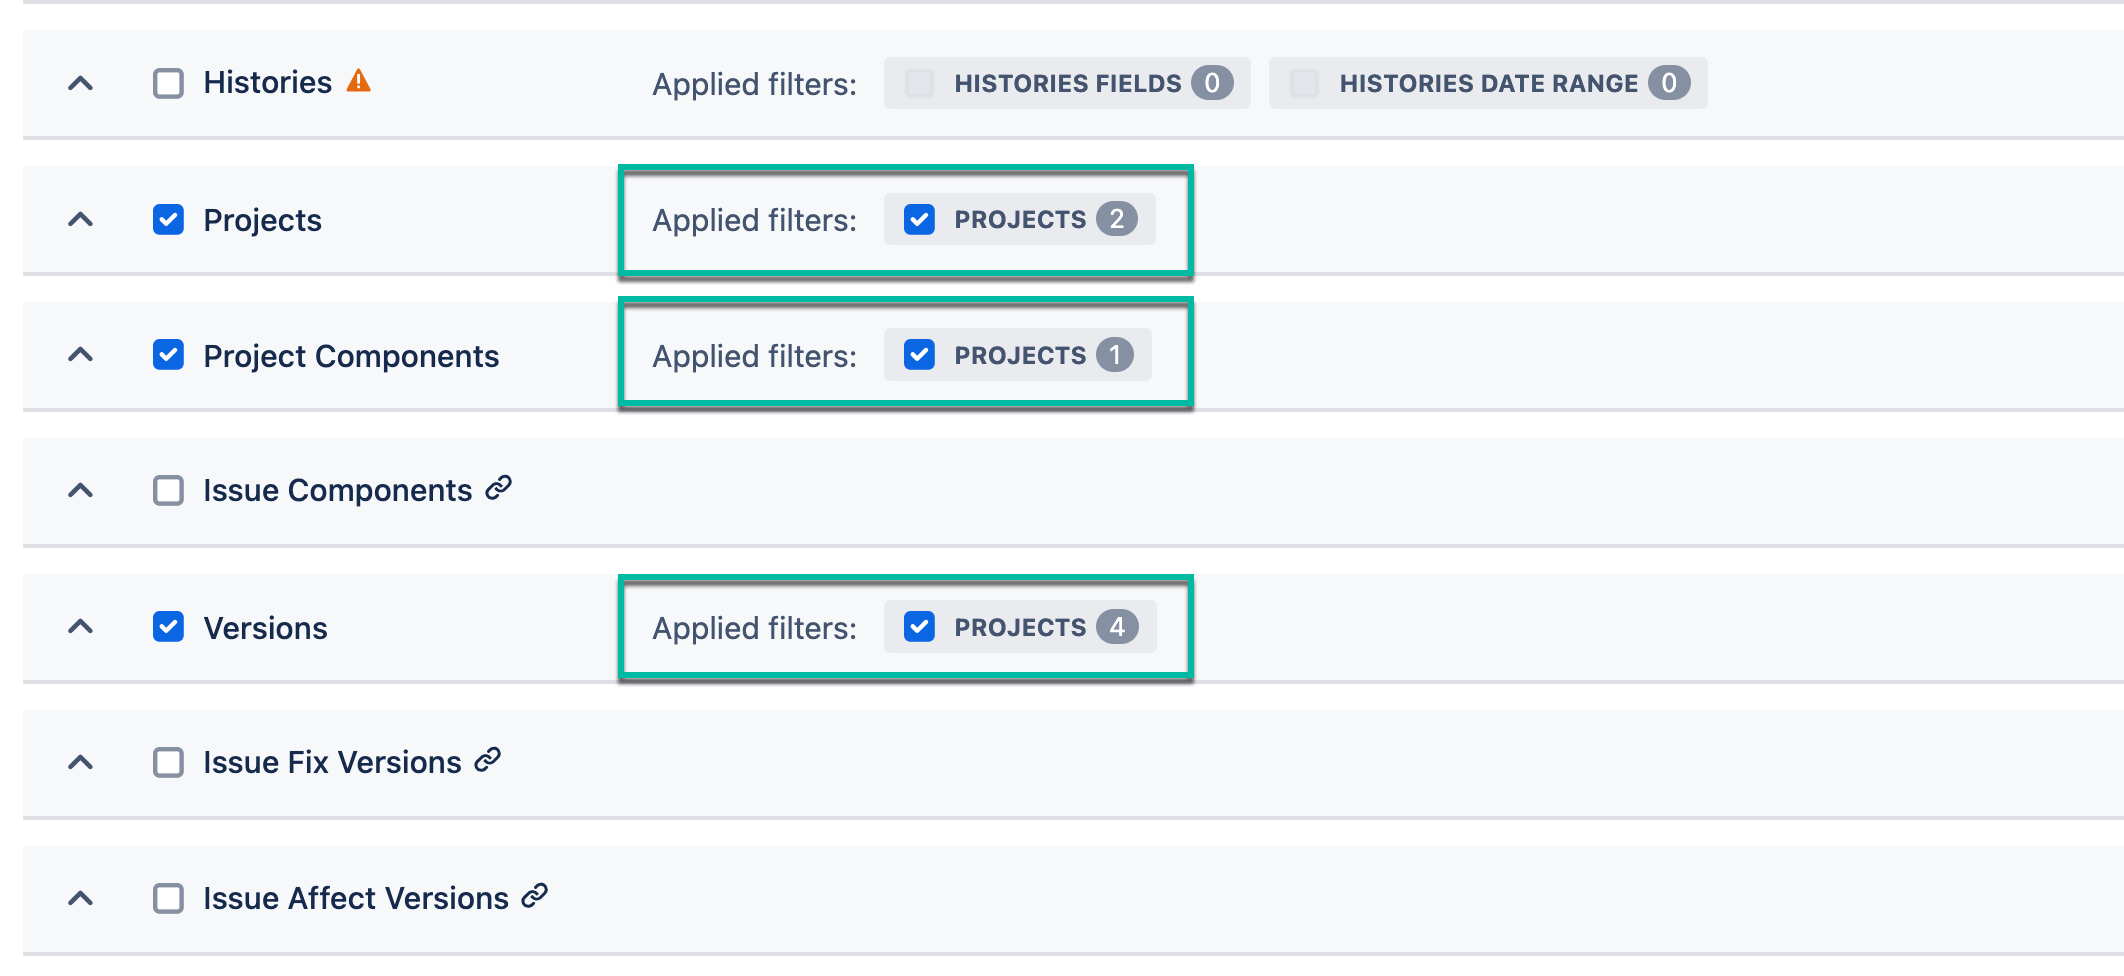Image resolution: width=2124 pixels, height=976 pixels.
Task: Open PROJECTS 4 filter under Versions
Action: tap(1020, 626)
